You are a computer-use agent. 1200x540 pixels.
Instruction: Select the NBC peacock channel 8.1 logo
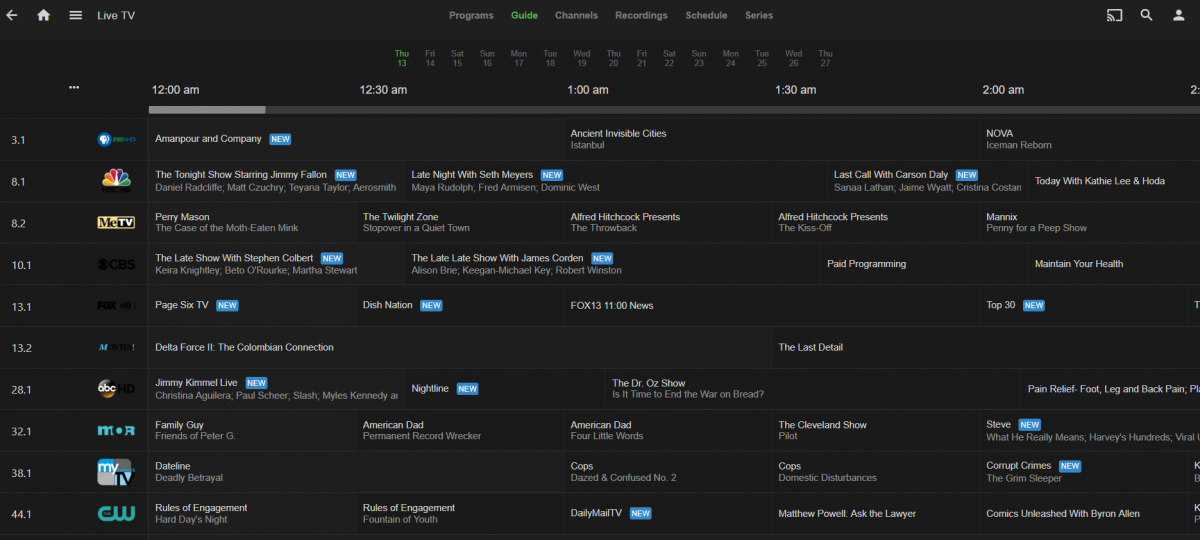point(116,181)
